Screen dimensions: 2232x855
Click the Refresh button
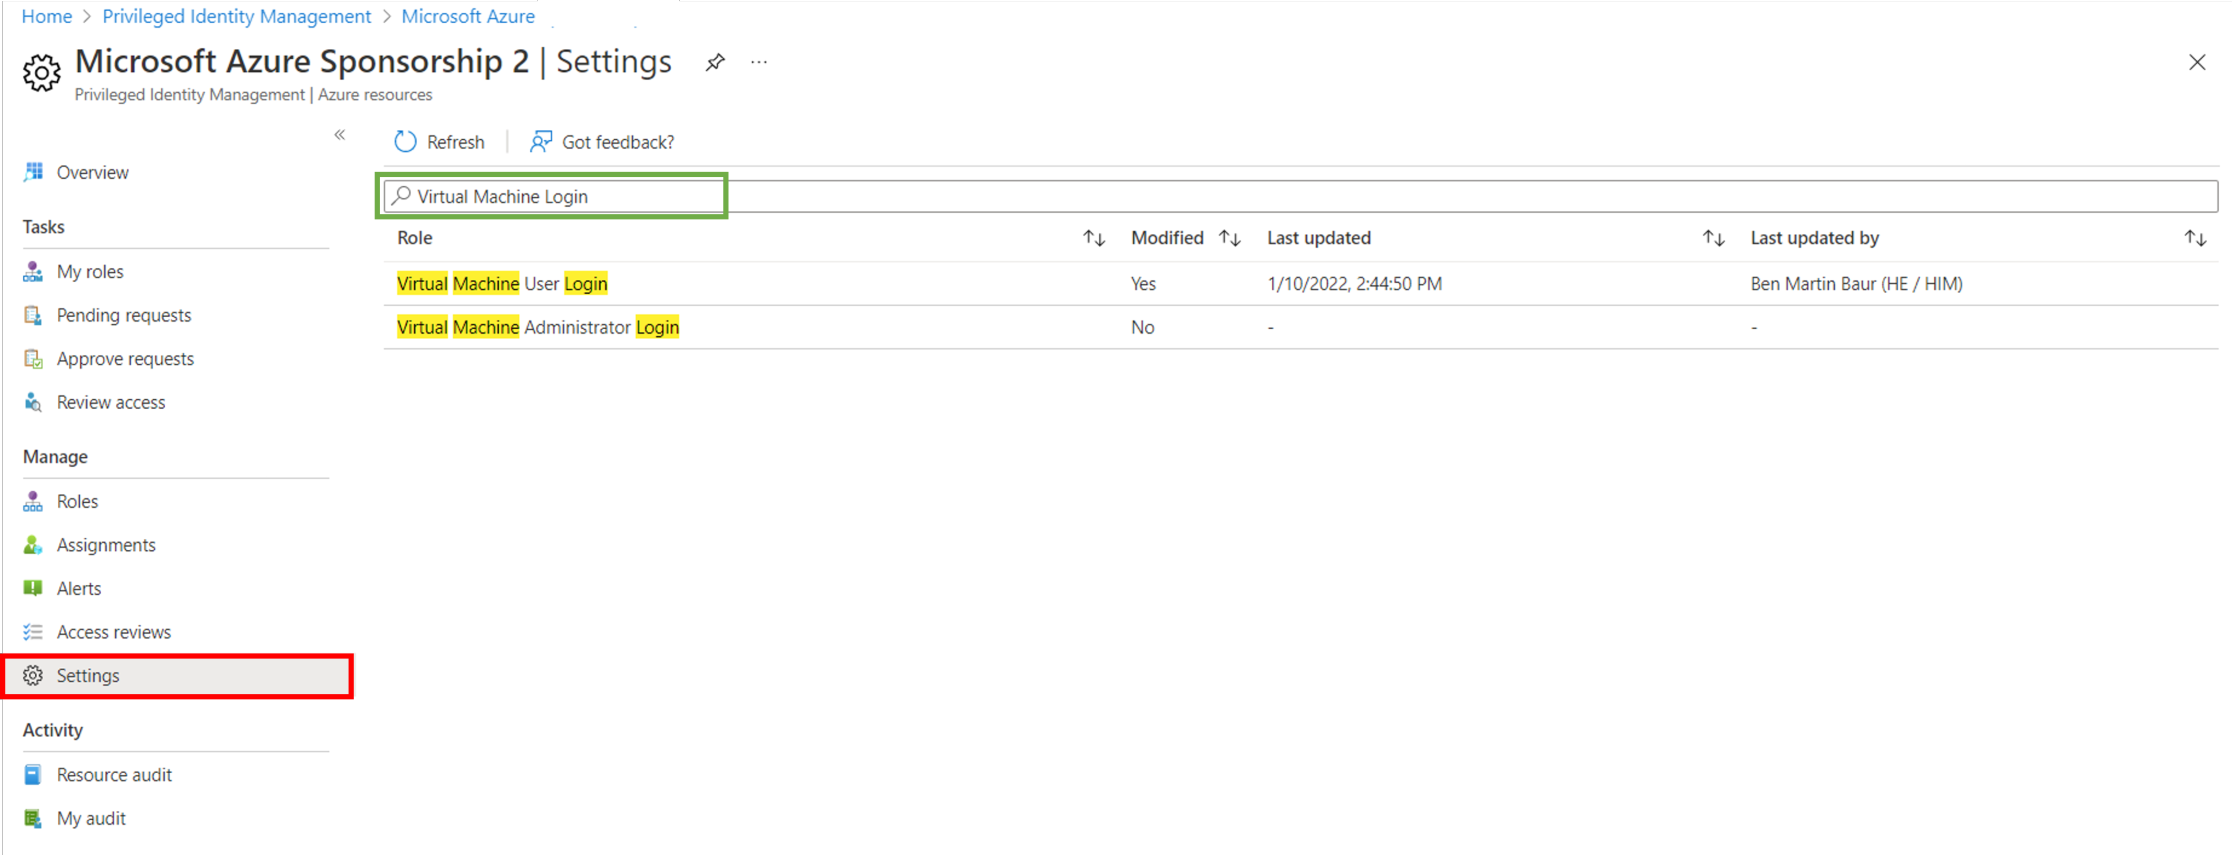440,142
